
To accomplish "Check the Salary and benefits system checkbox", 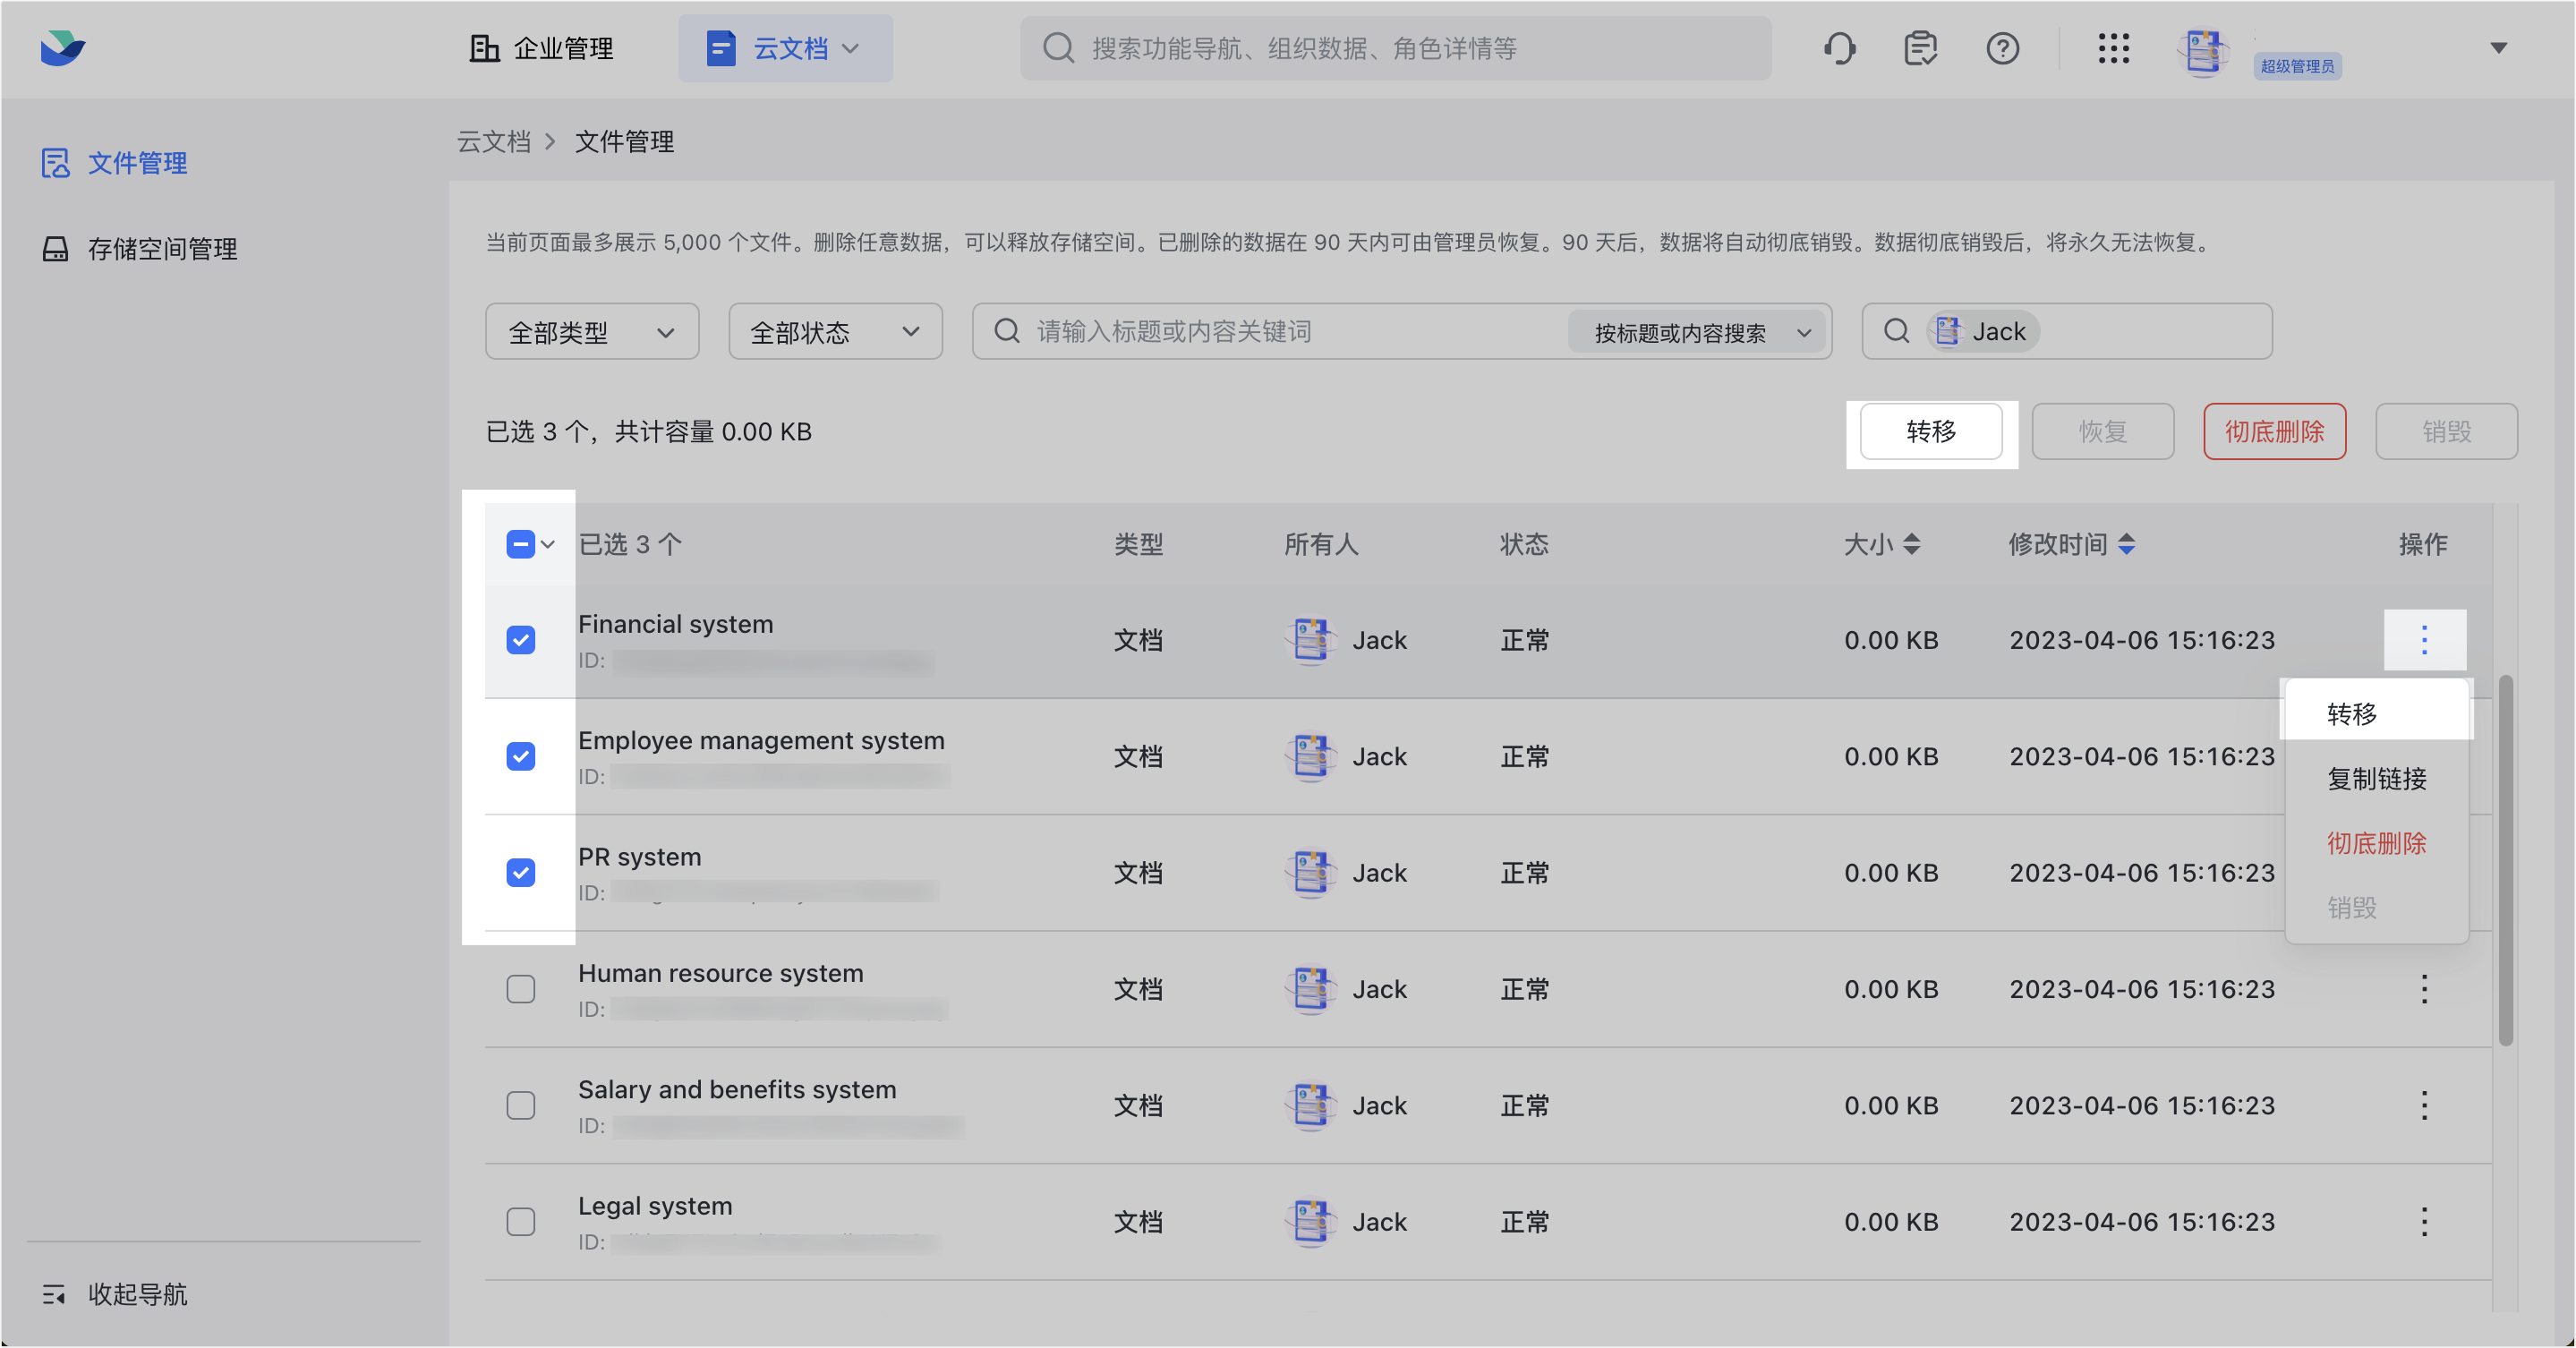I will pyautogui.click(x=520, y=1105).
